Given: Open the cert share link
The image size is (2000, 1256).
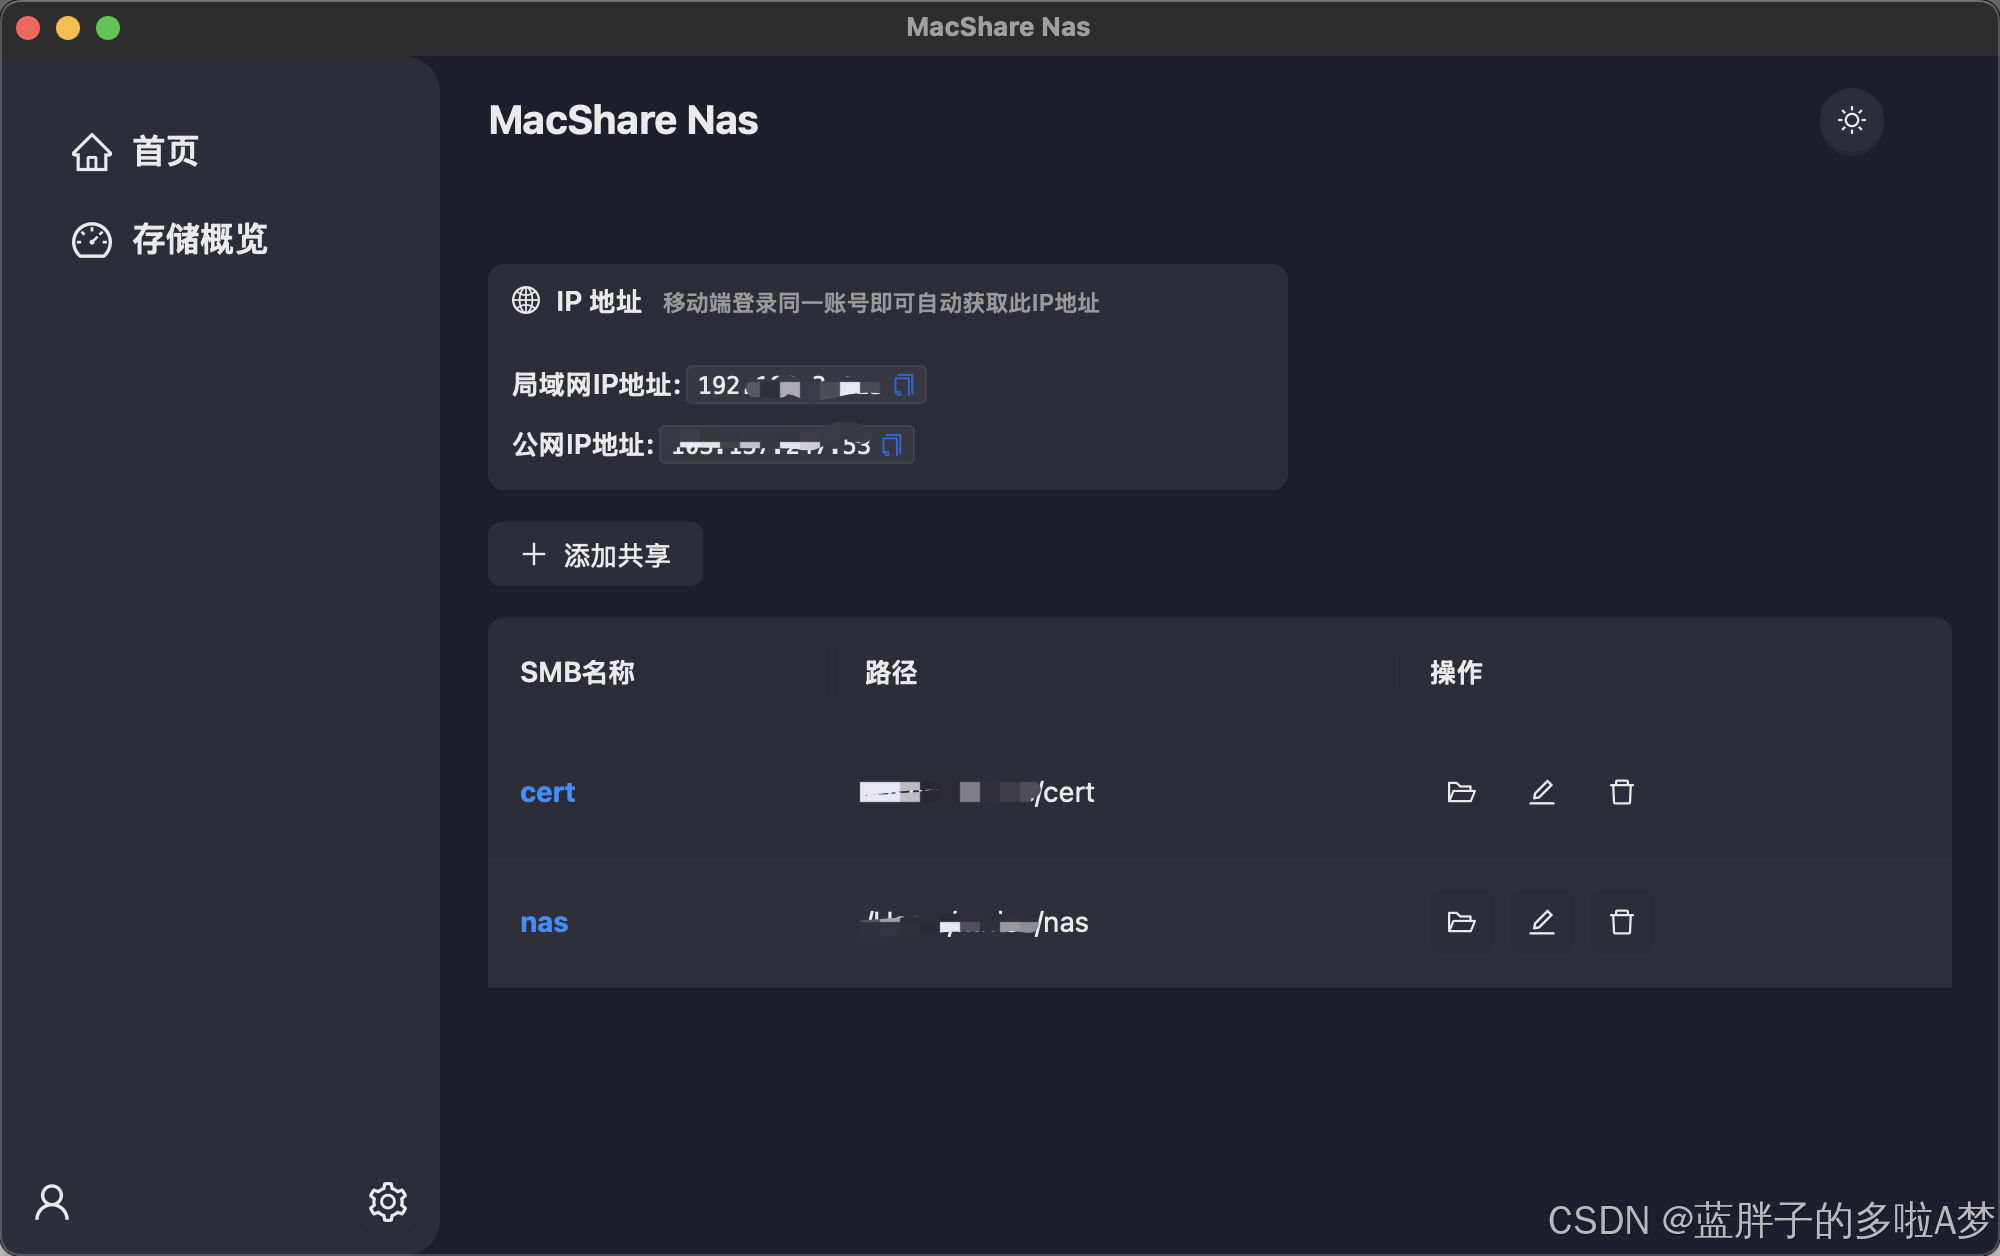Looking at the screenshot, I should (x=548, y=792).
